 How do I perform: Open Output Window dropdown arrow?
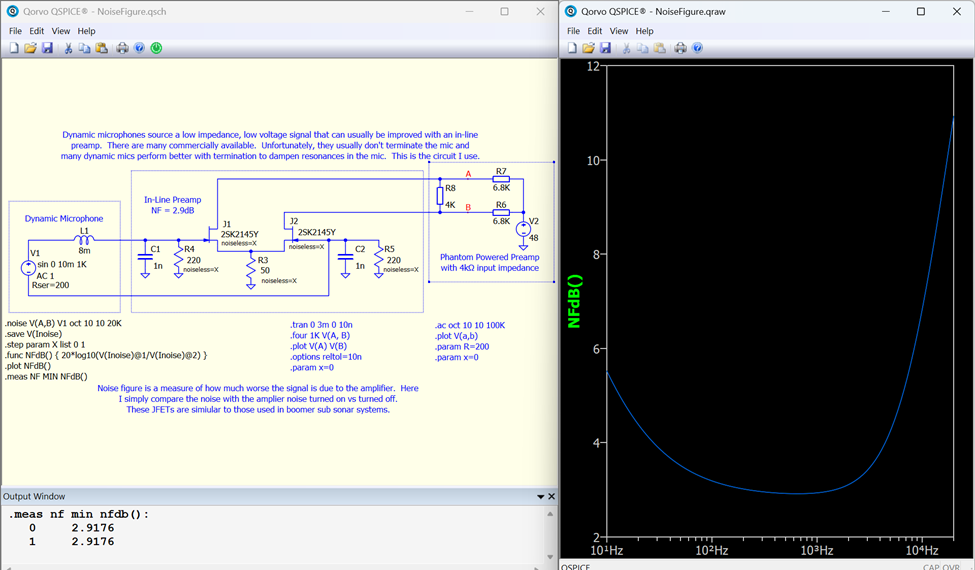coord(541,497)
